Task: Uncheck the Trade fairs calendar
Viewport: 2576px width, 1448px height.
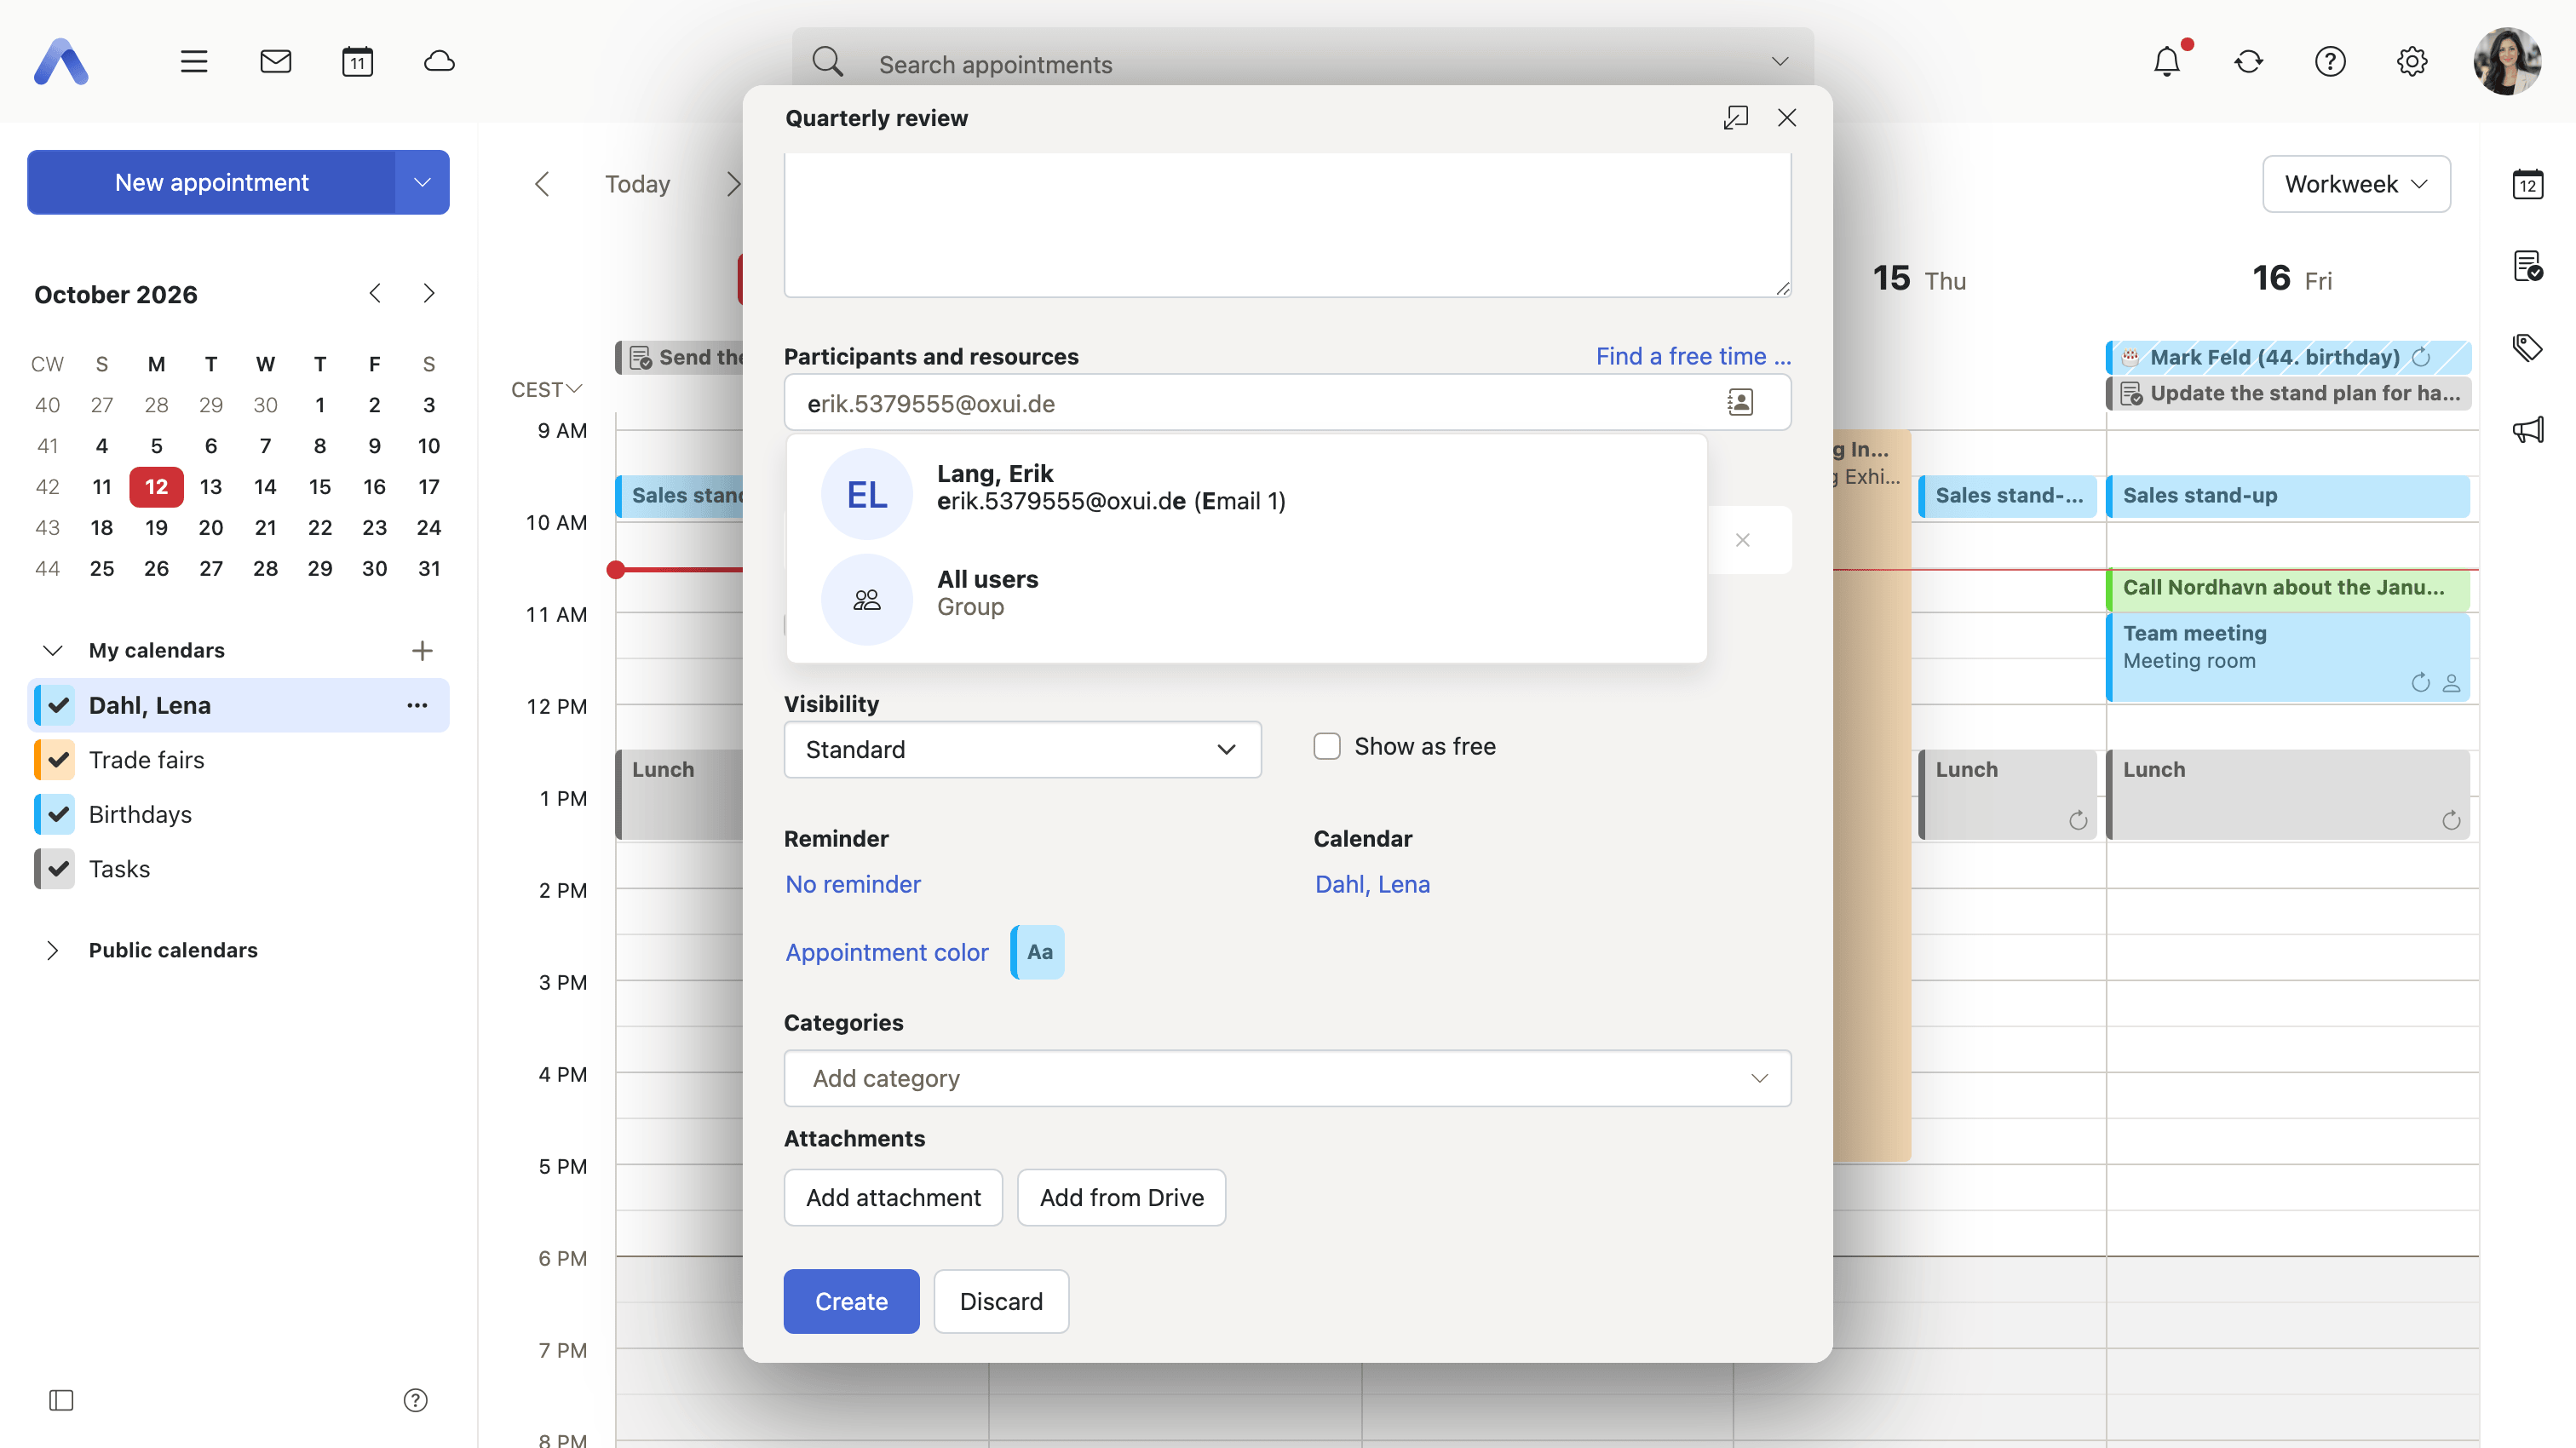Action: click(x=58, y=760)
